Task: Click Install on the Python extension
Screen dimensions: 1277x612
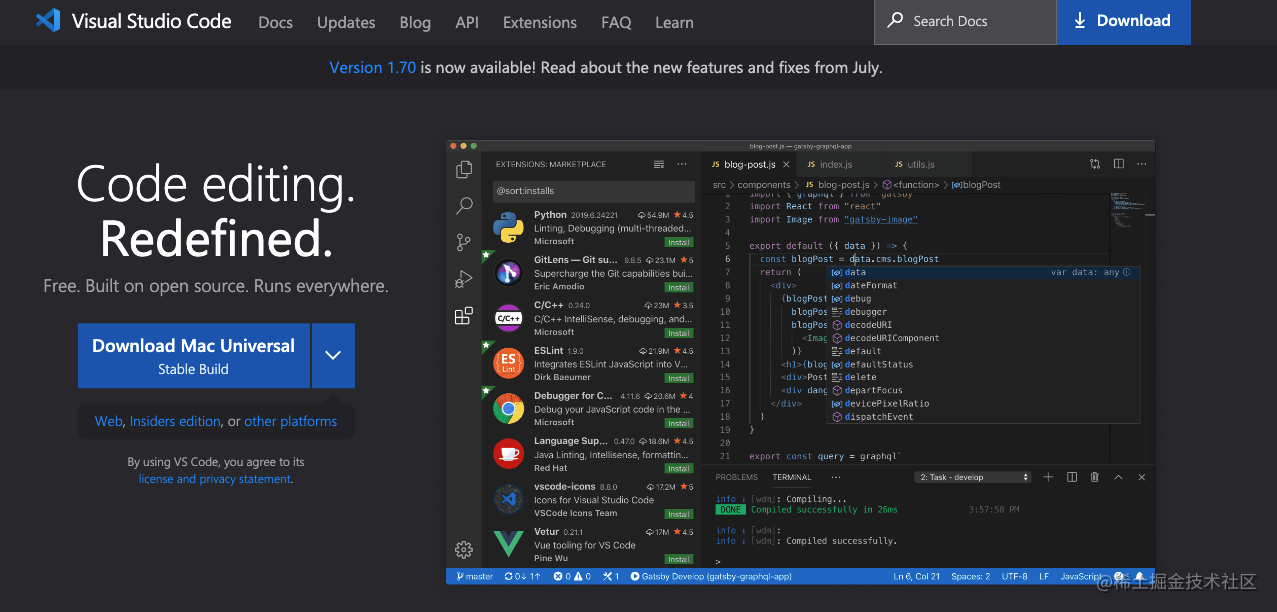Action: point(680,242)
